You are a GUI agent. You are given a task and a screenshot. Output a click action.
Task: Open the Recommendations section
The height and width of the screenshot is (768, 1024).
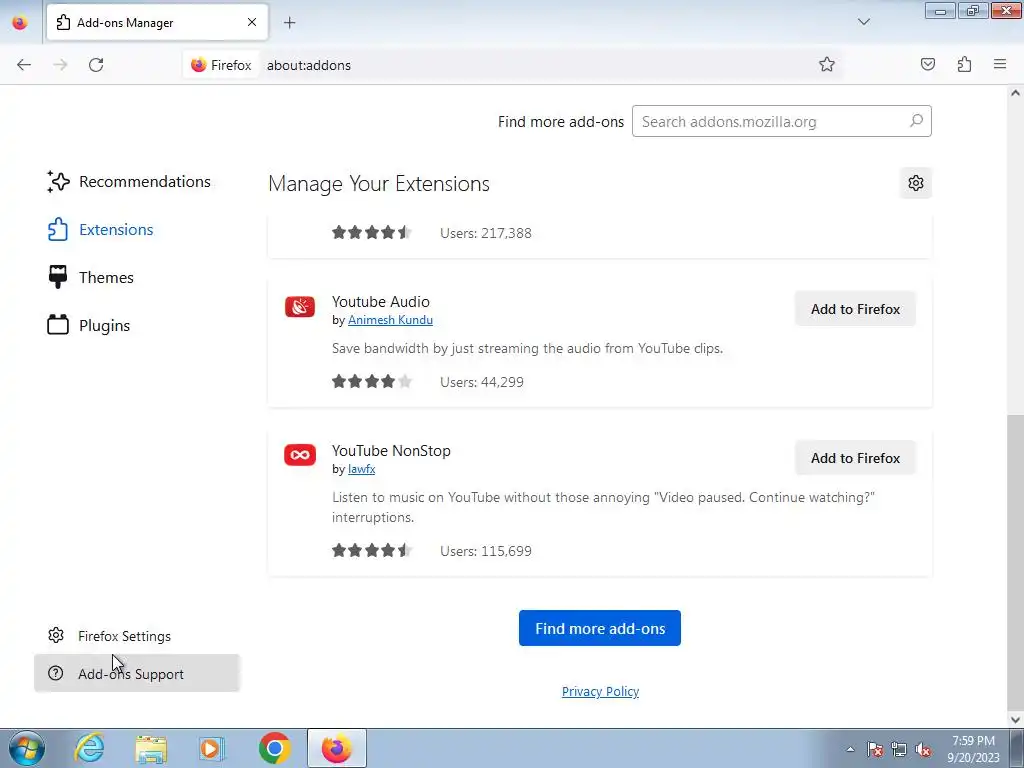[129, 182]
